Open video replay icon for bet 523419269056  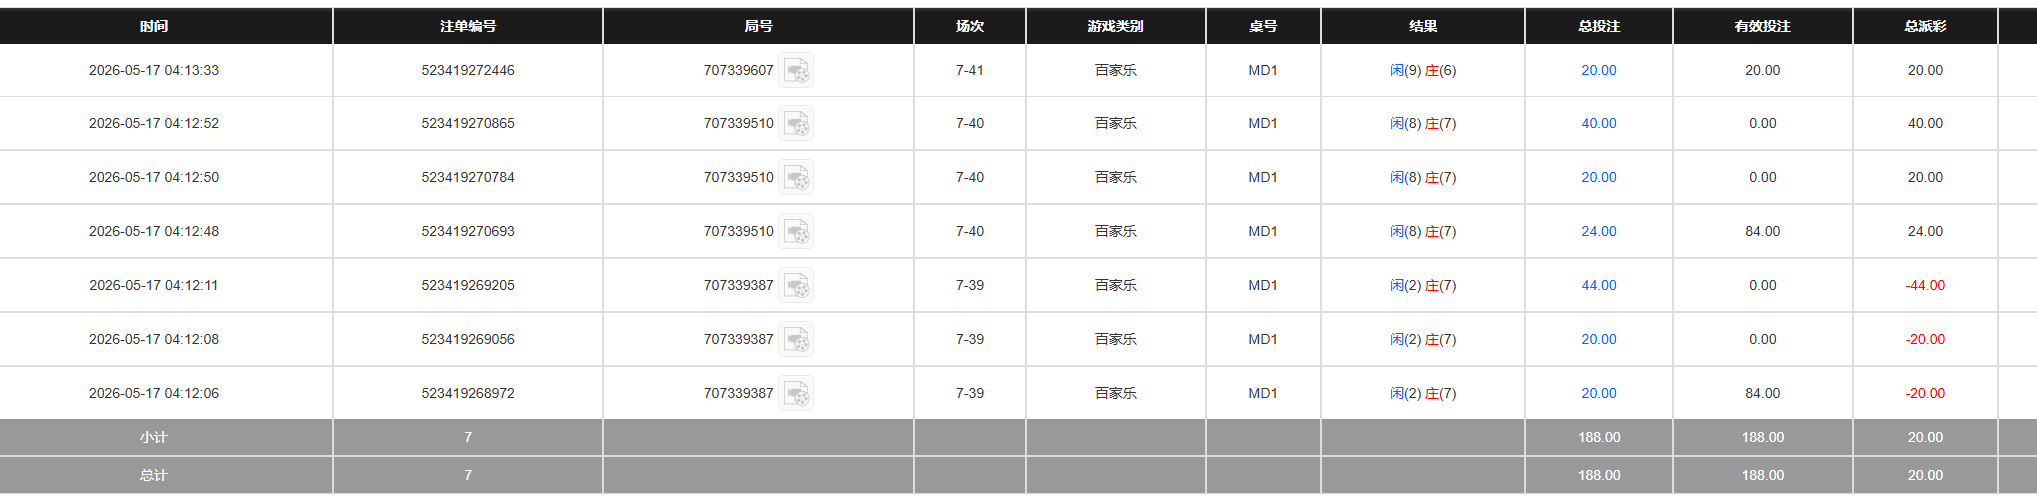pos(796,340)
